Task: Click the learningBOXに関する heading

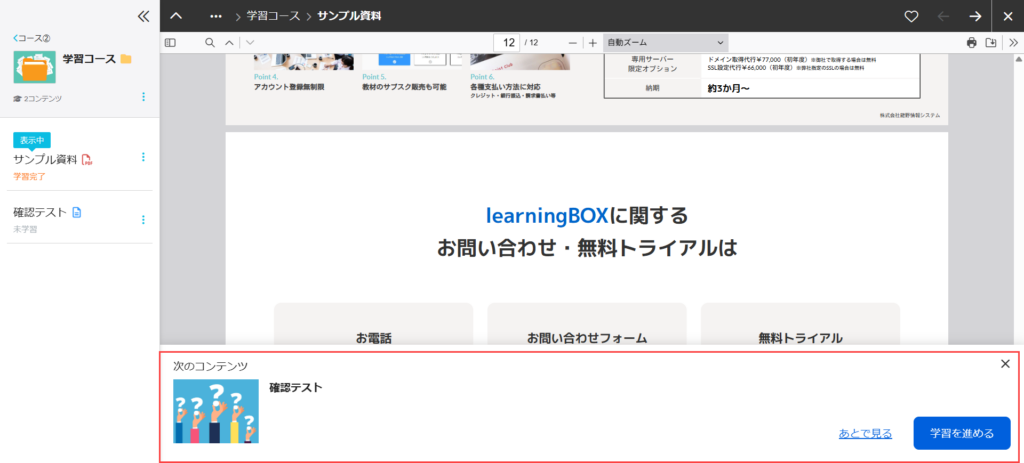Action: pyautogui.click(x=586, y=214)
